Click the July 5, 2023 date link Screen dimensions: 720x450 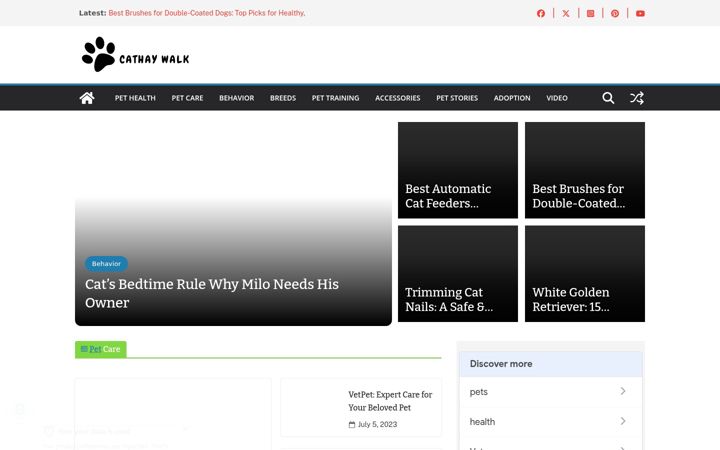pos(377,425)
